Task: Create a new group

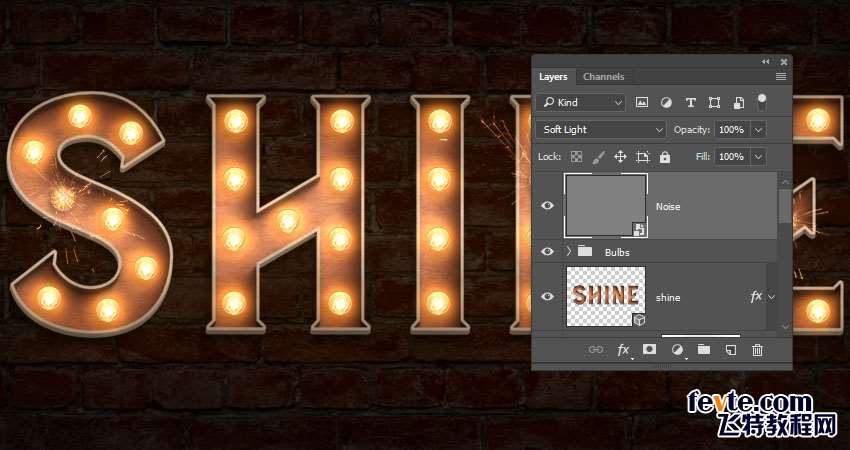Action: click(704, 350)
